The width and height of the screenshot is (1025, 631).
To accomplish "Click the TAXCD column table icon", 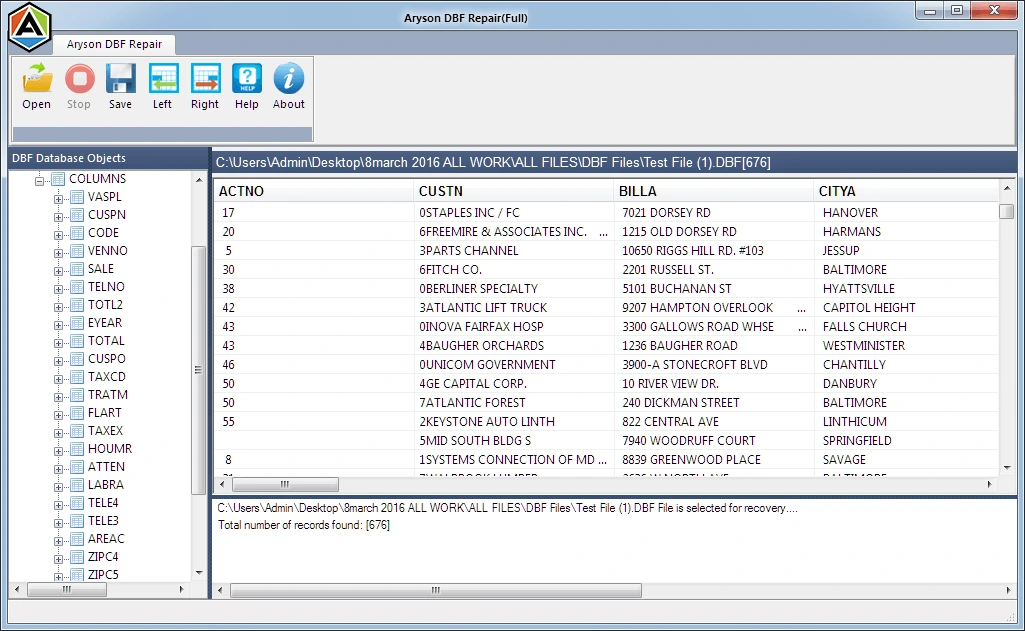I will point(77,377).
